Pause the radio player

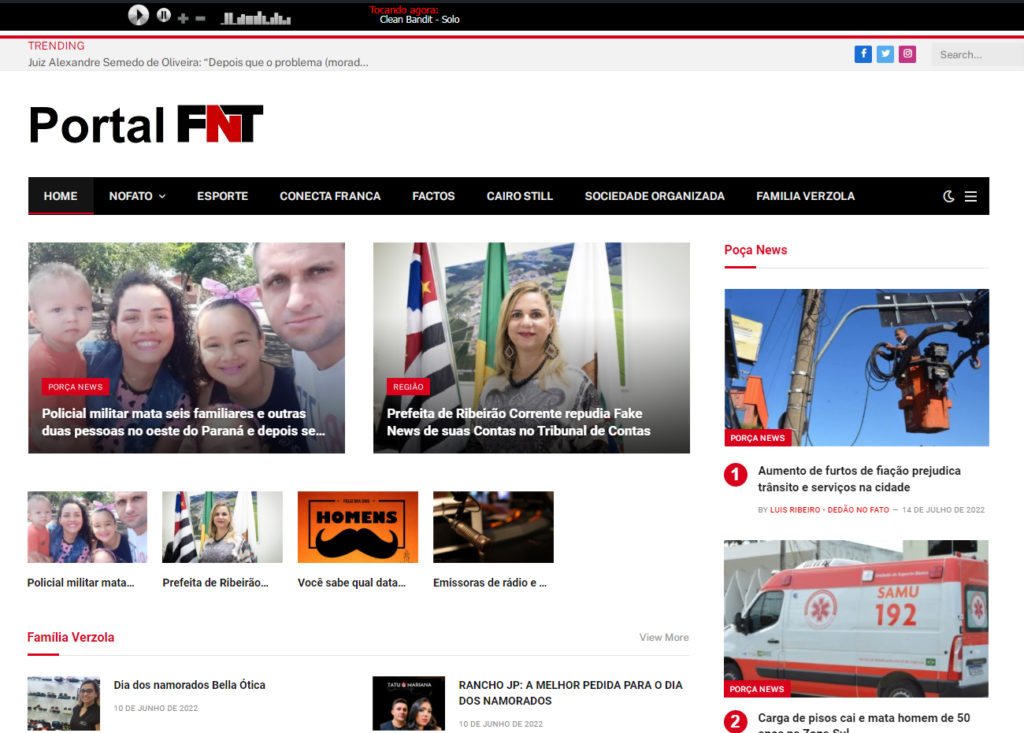point(163,15)
